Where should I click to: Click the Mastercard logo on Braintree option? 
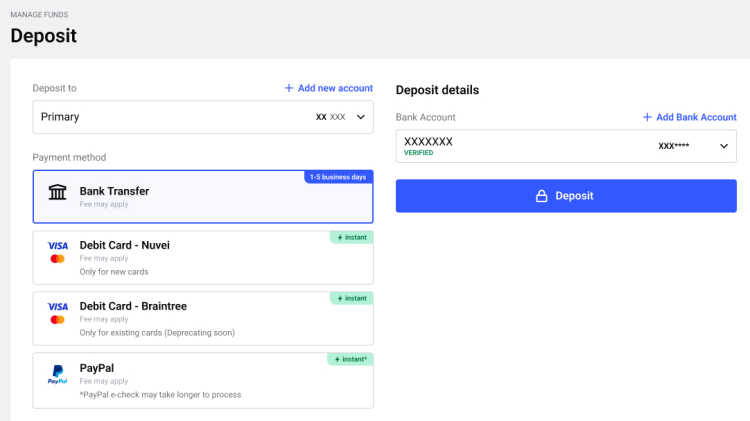[x=57, y=320]
